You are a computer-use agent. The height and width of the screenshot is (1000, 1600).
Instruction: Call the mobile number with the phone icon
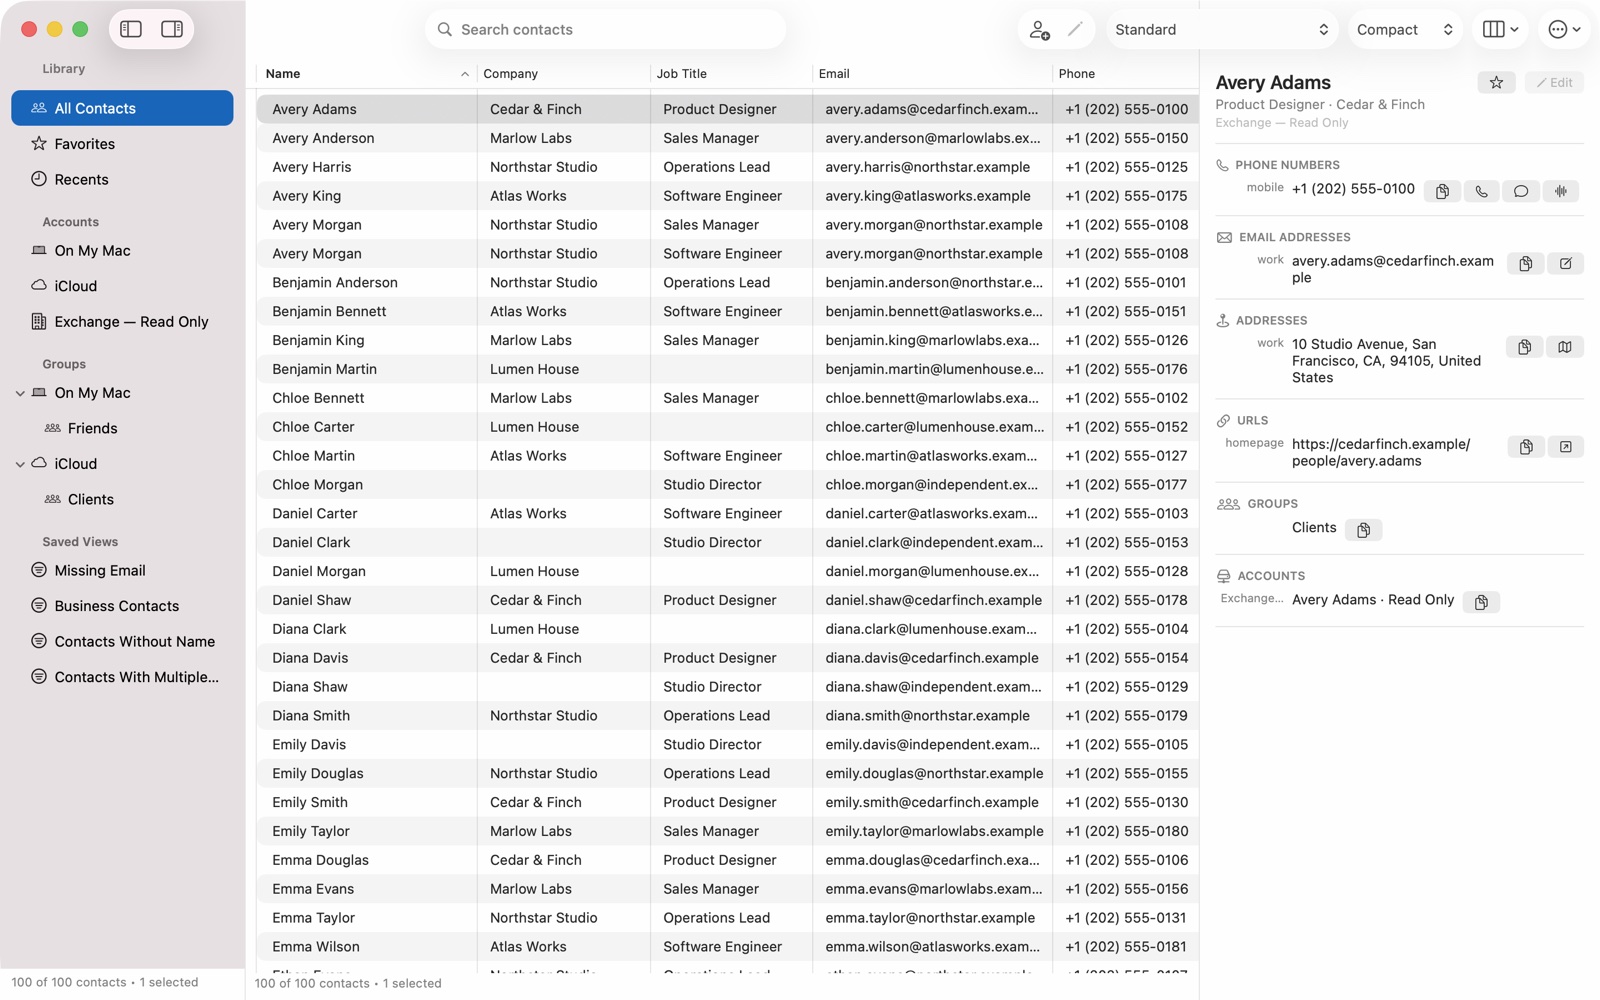pyautogui.click(x=1481, y=191)
